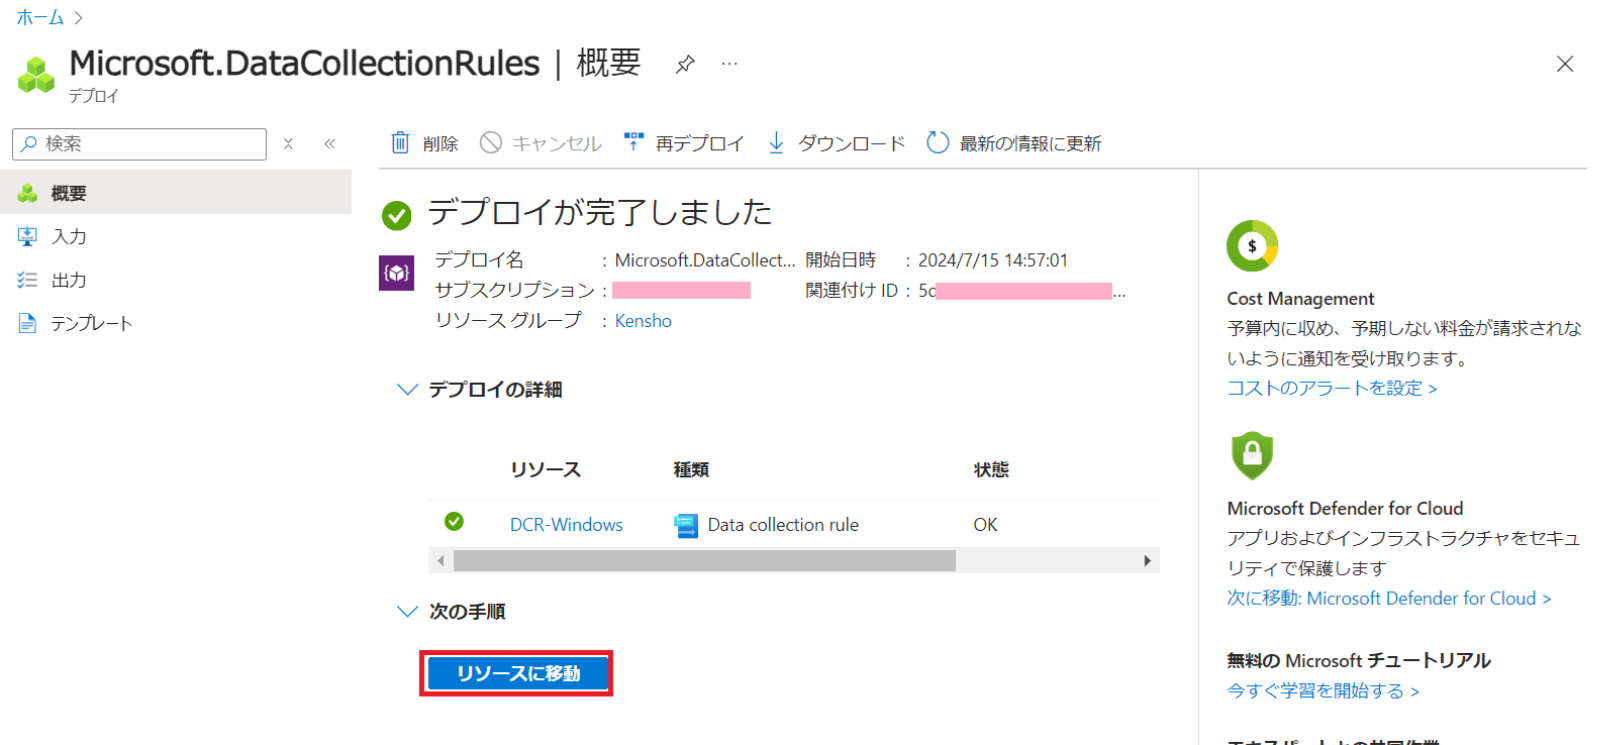Click the 再デプロイ toolbar button
The width and height of the screenshot is (1609, 745).
684,143
